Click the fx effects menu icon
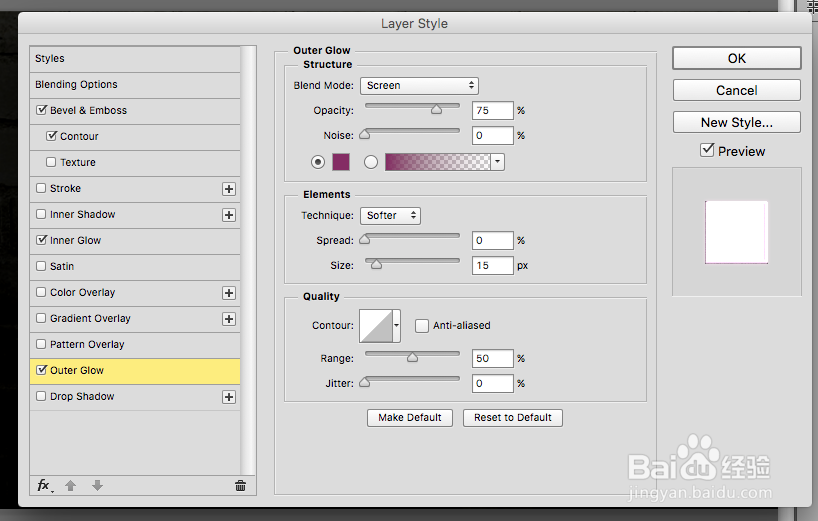 click(x=43, y=485)
